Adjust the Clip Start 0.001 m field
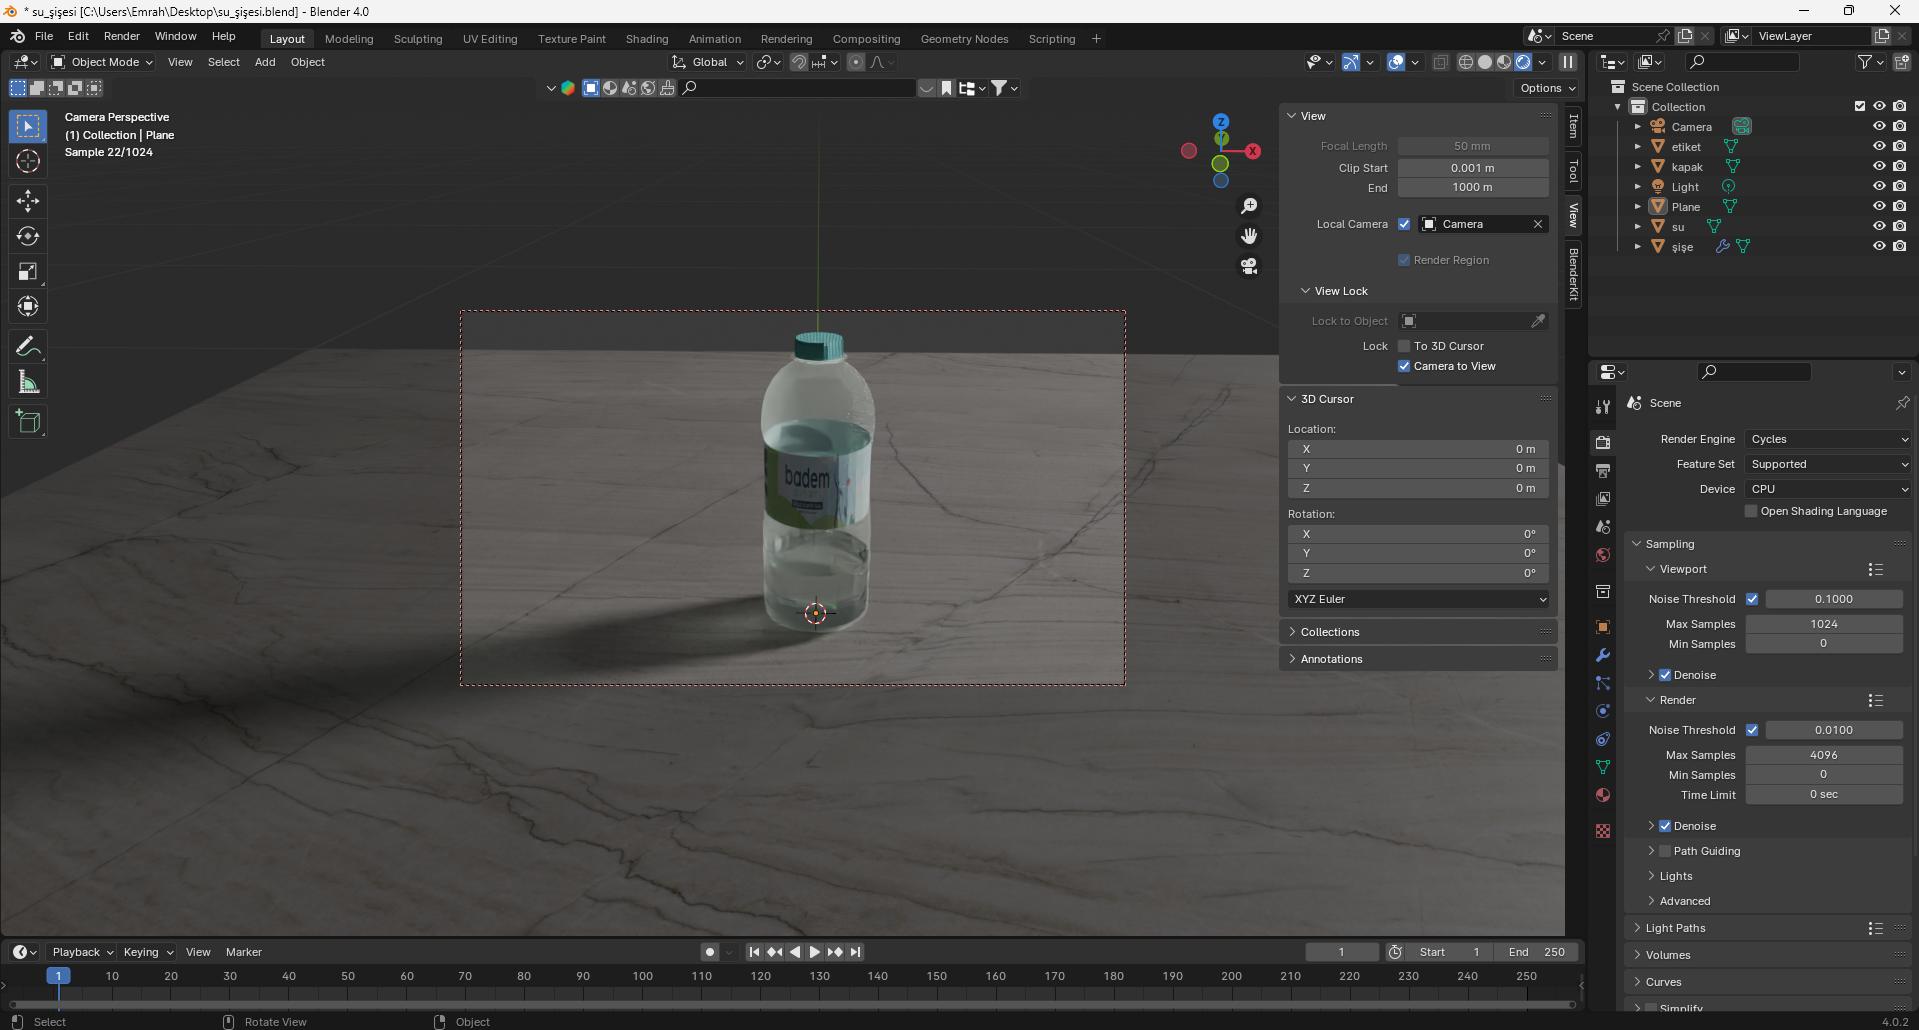The width and height of the screenshot is (1919, 1030). pyautogui.click(x=1473, y=168)
